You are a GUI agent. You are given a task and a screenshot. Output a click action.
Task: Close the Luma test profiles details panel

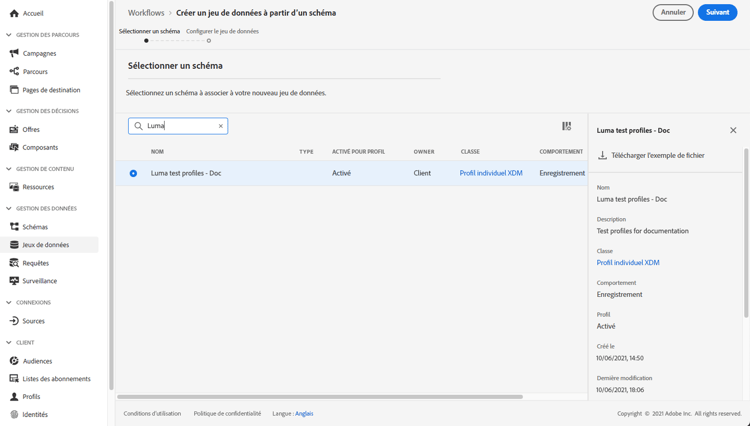[733, 131]
